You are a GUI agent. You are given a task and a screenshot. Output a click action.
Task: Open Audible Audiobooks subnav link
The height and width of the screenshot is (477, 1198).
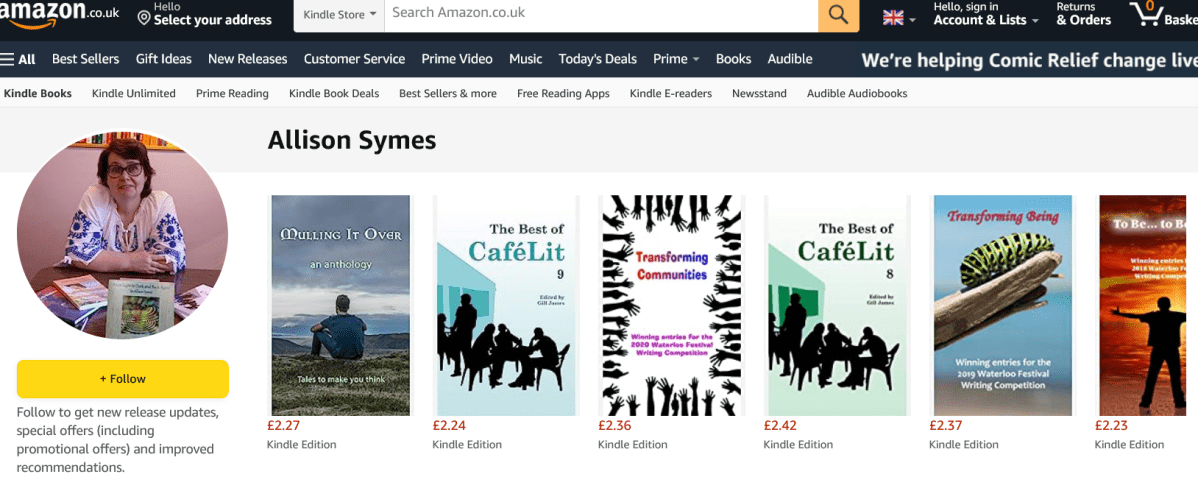click(856, 93)
